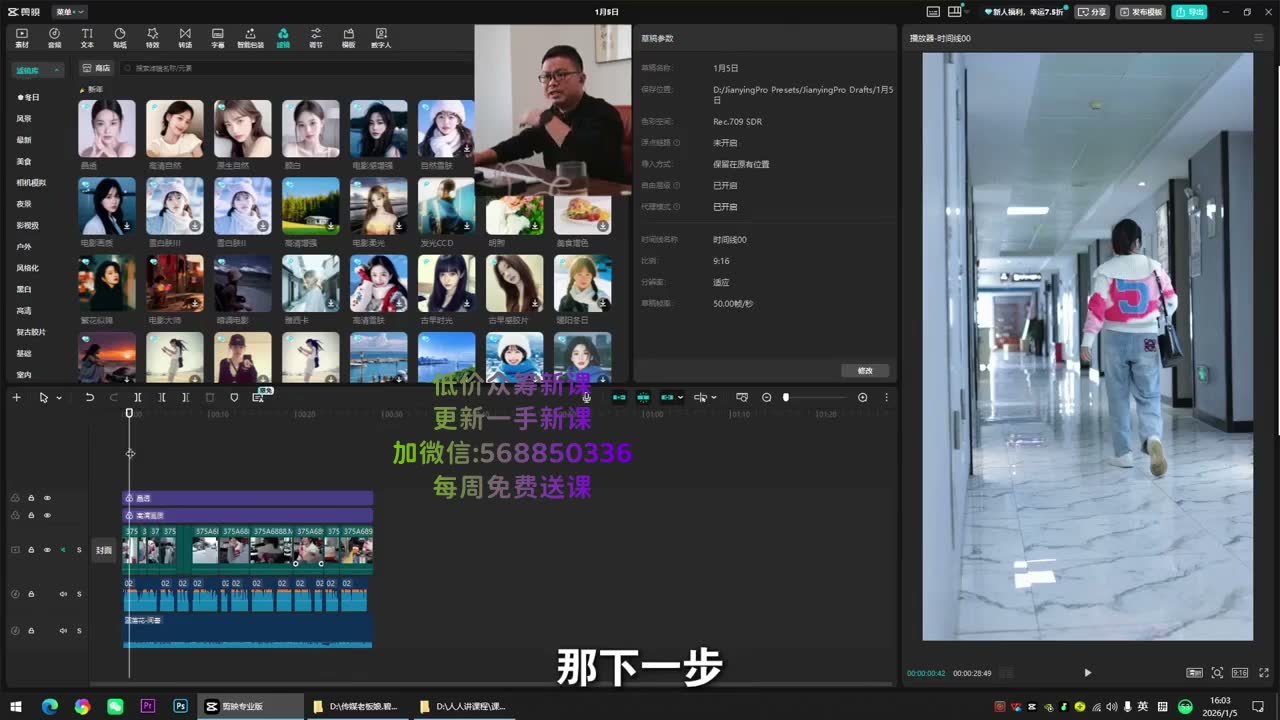
Task: Hide the main video track
Action: pos(47,550)
